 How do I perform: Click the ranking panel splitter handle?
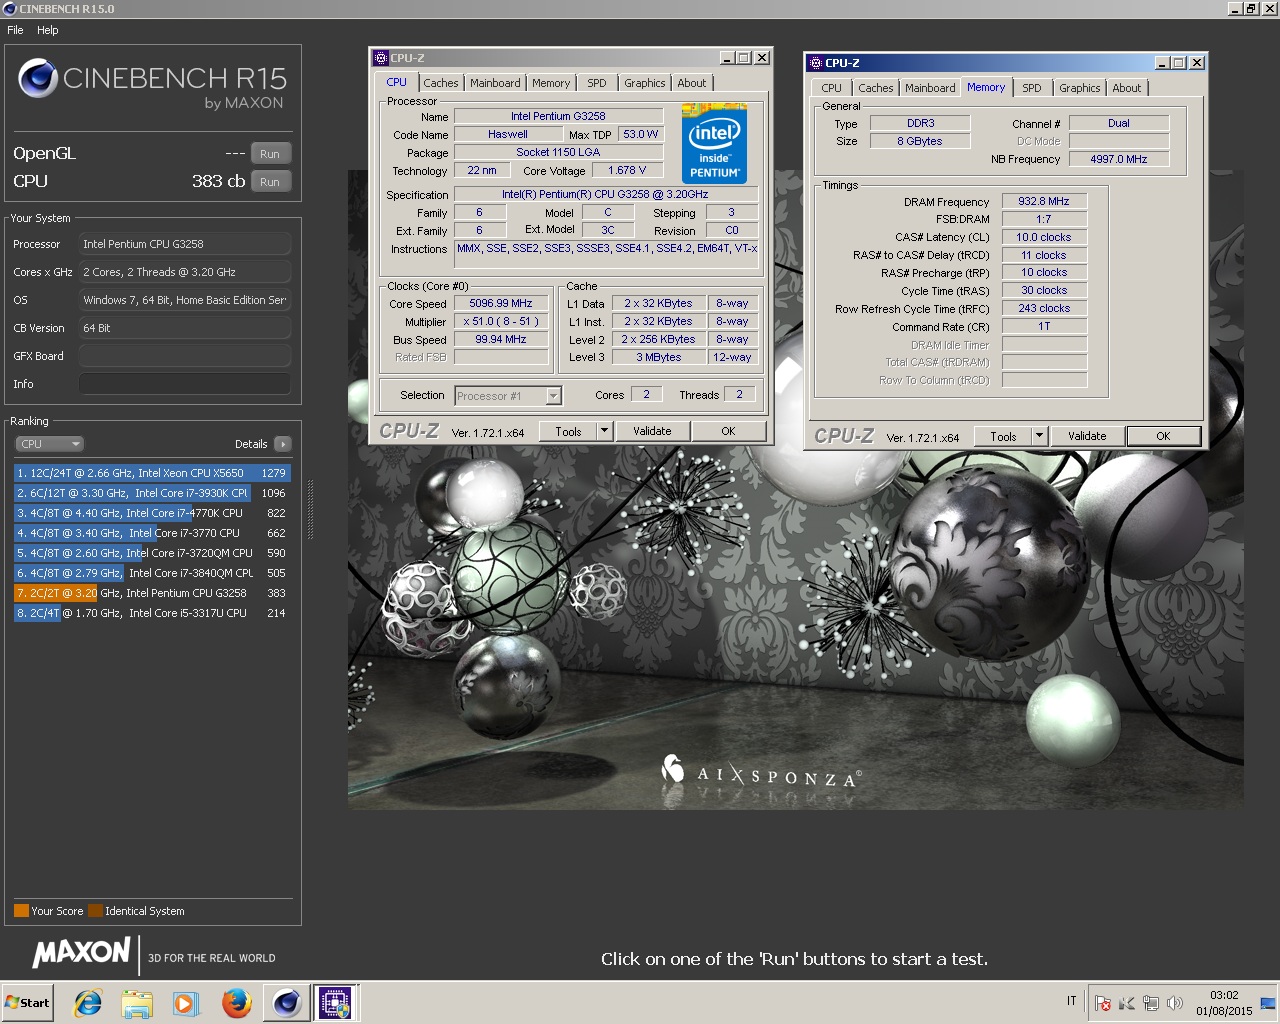pyautogui.click(x=310, y=510)
